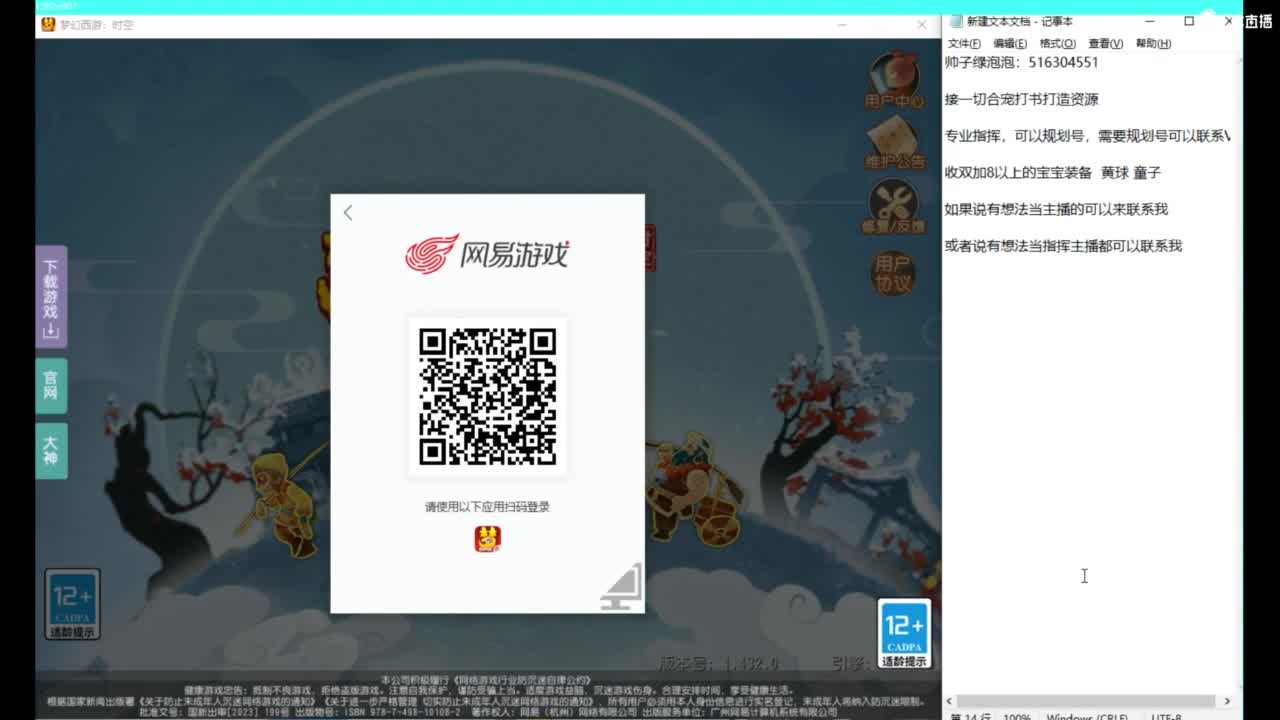The height and width of the screenshot is (720, 1280).
Task: Maximize the Notepad window
Action: [1189, 21]
